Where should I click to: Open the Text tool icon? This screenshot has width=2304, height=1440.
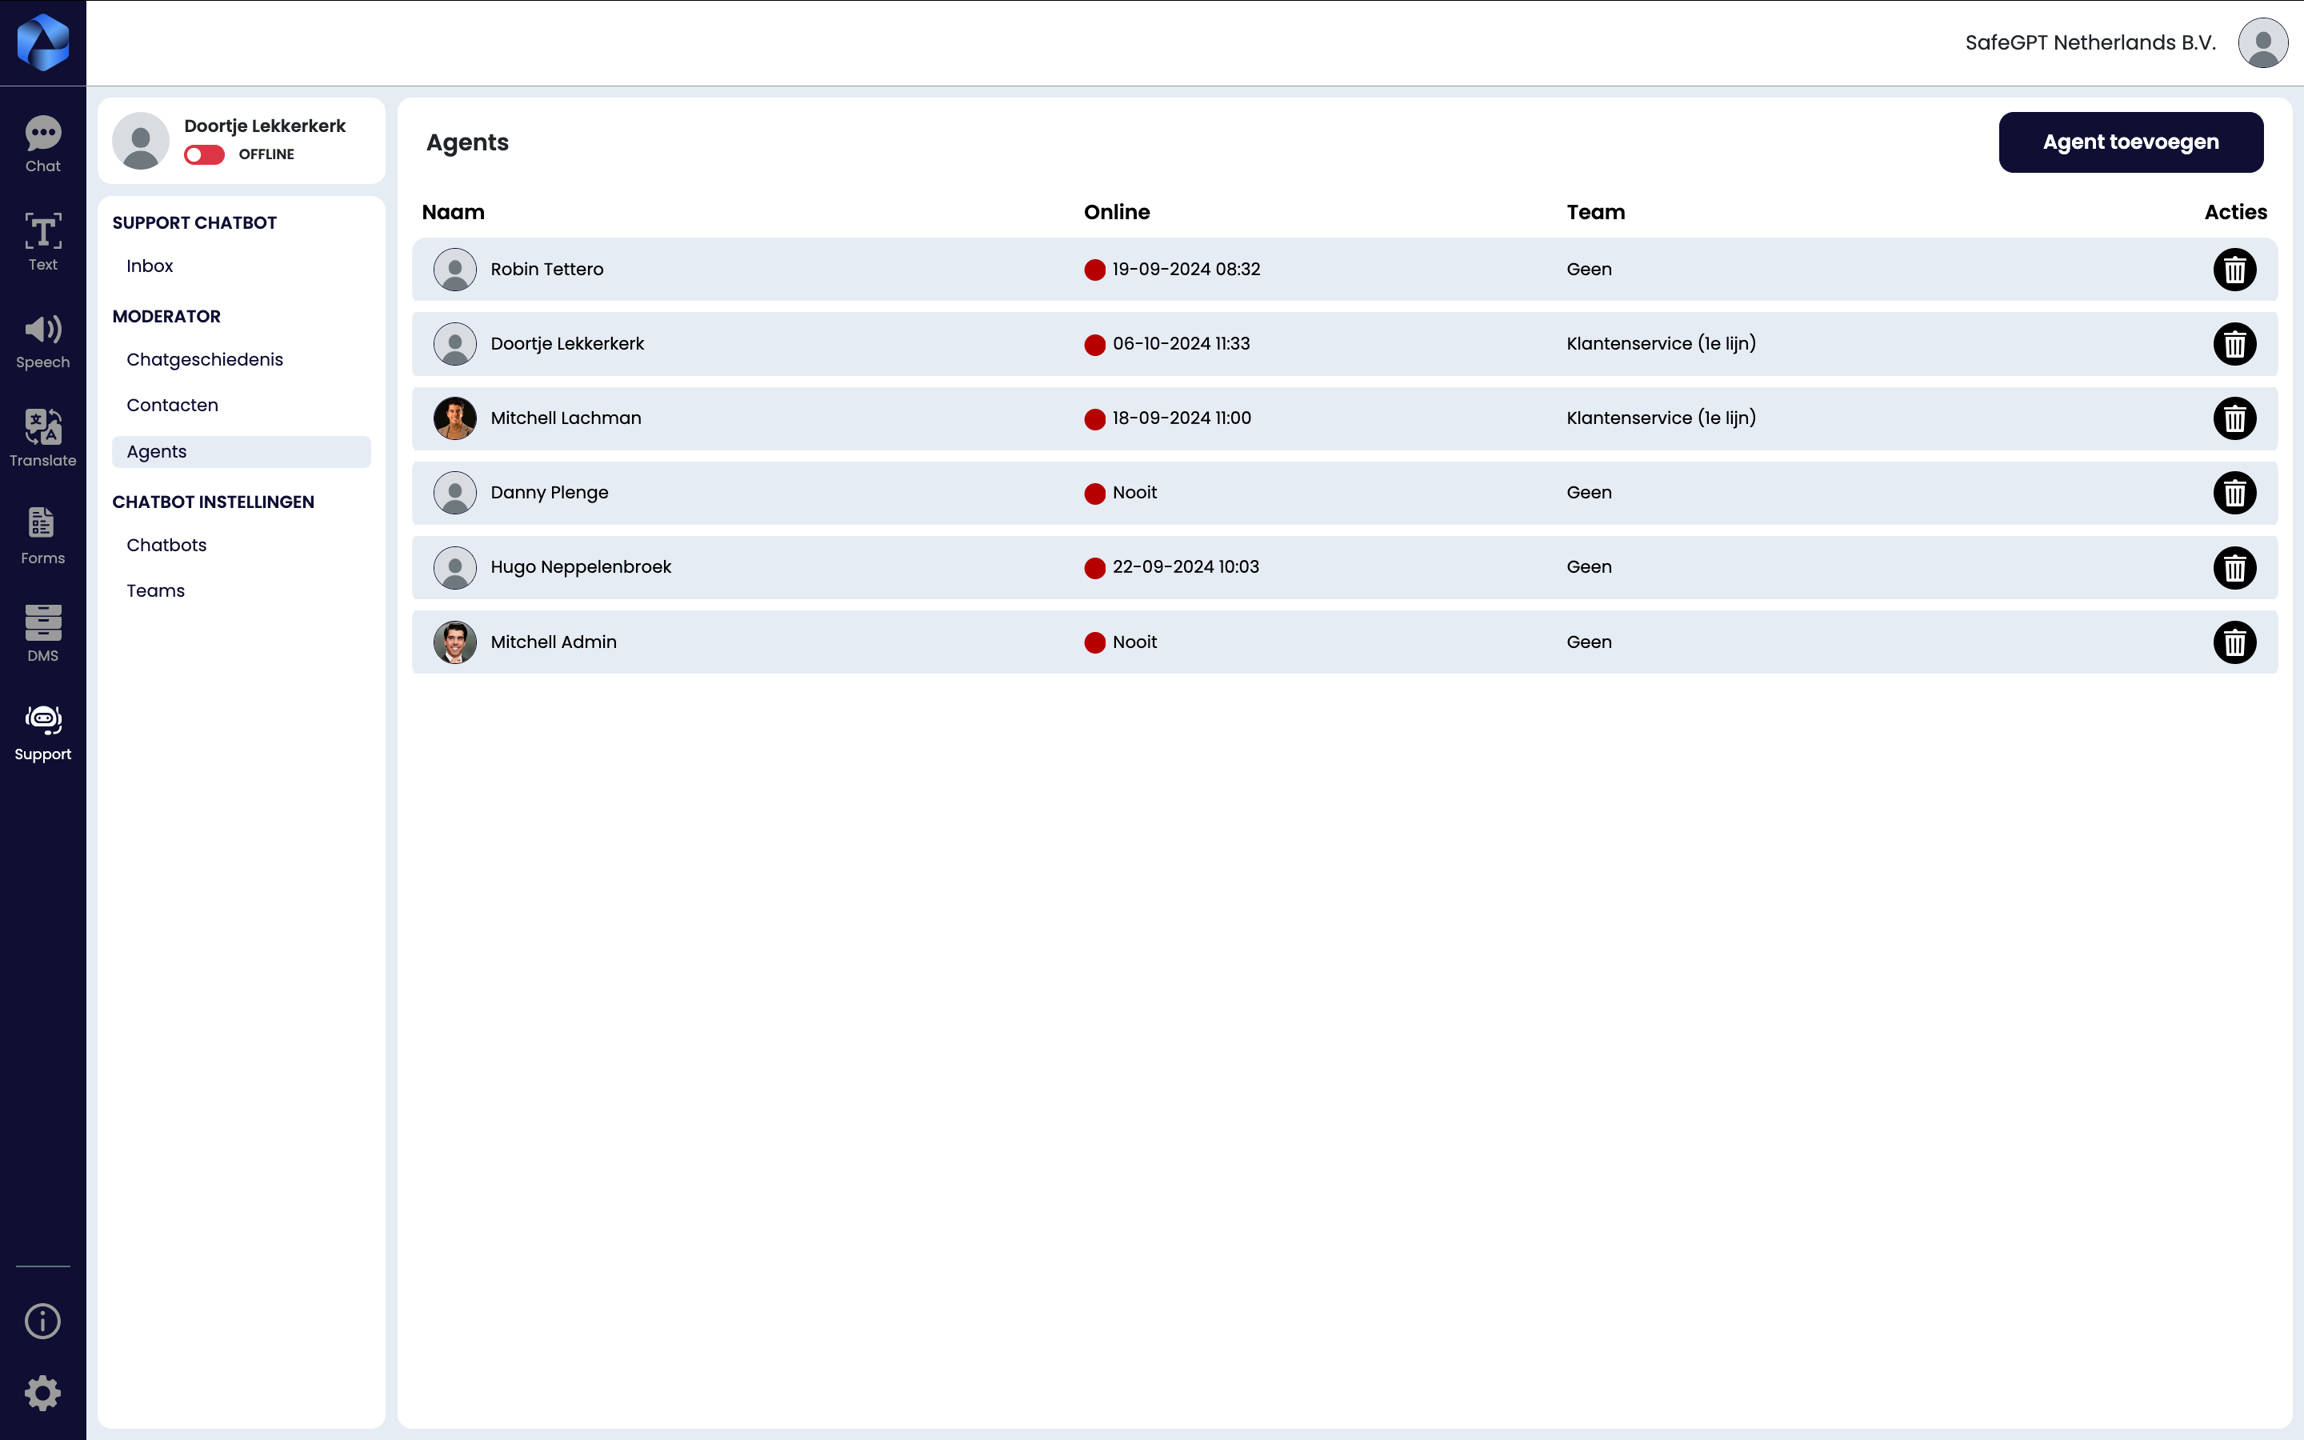tap(43, 242)
